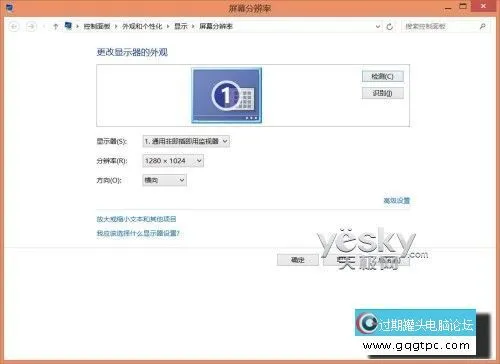Viewport: 500px width, 364px height.
Task: Open 外观和个性化 breadcrumb
Action: 142,26
